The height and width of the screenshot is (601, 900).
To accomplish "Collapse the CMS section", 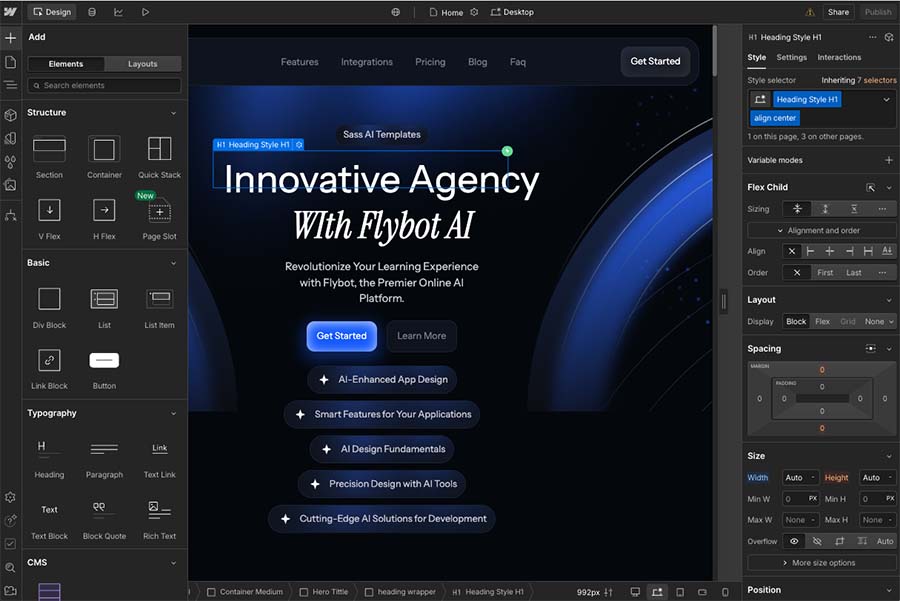I will [x=173, y=563].
